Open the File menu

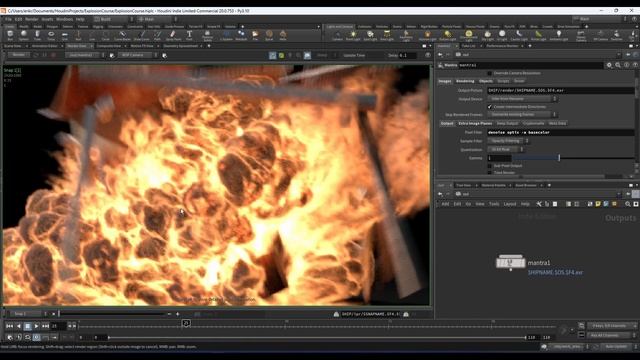8,19
